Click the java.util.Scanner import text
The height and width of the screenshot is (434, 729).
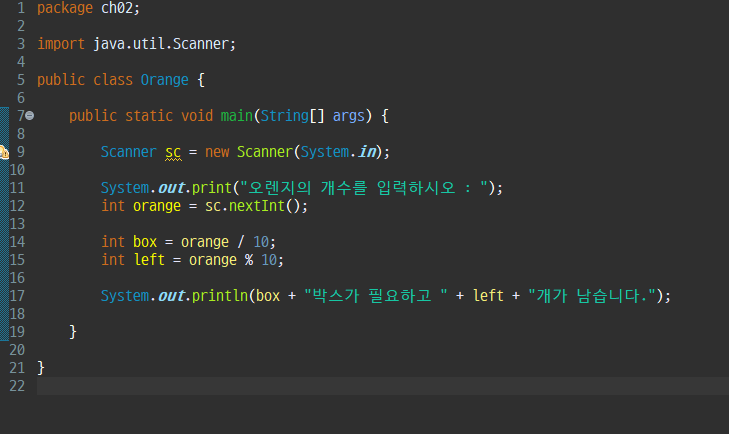pyautogui.click(x=161, y=44)
